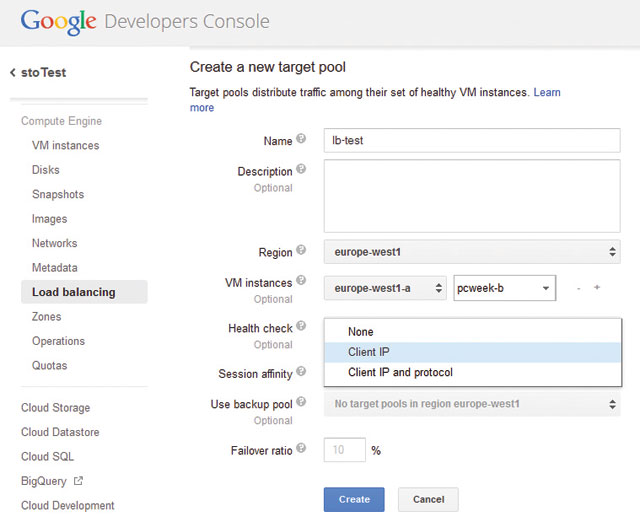Click the stoTest project name

[43, 73]
